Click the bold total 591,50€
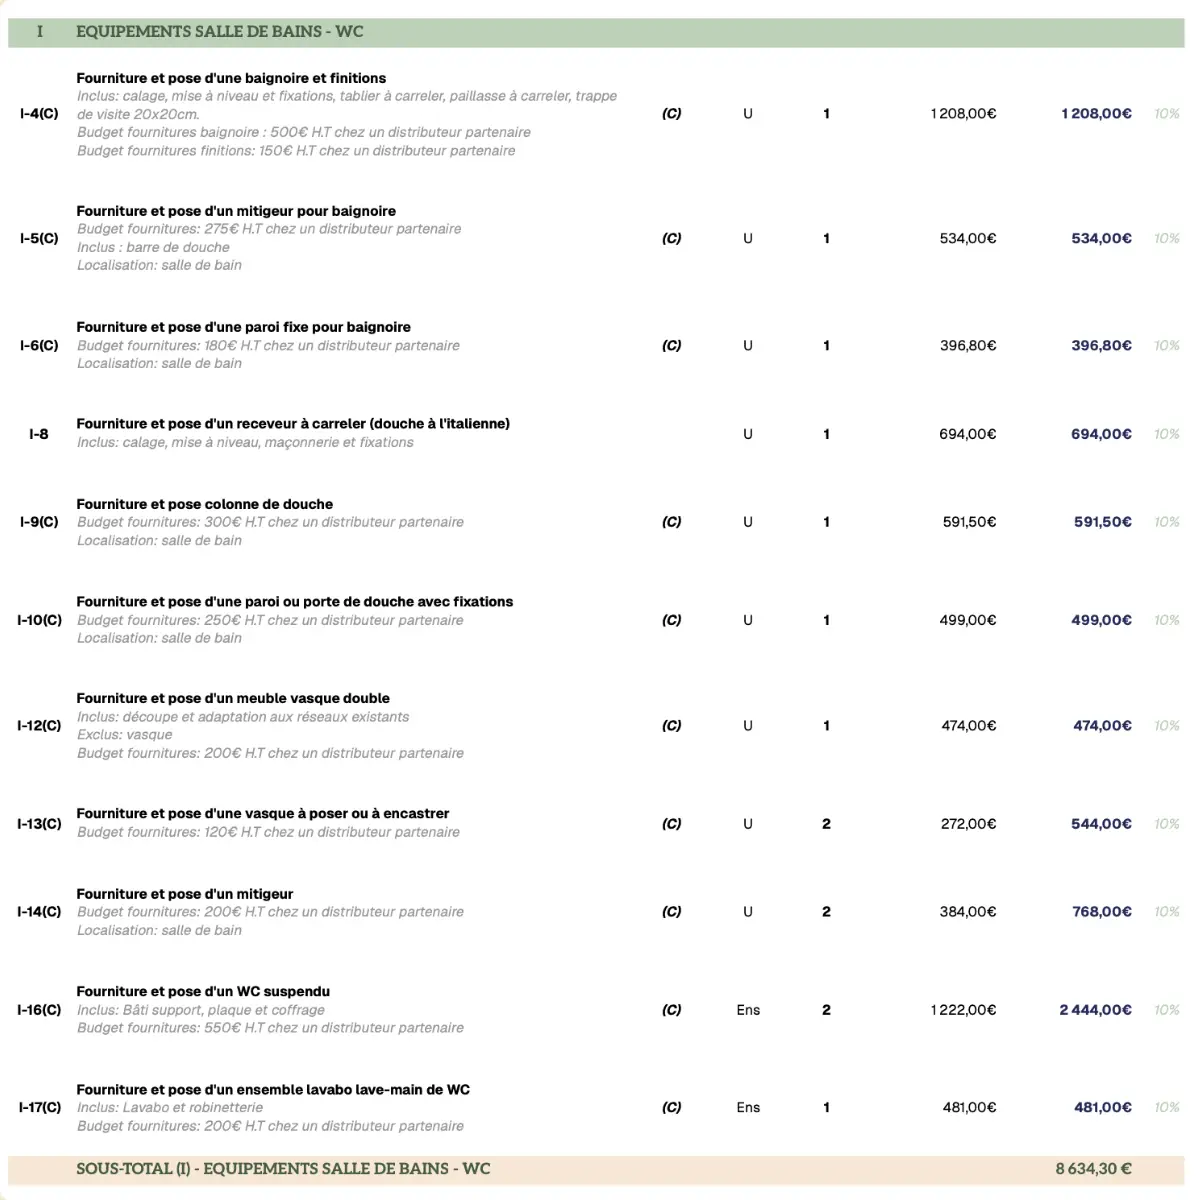Image resolution: width=1200 pixels, height=1200 pixels. point(1102,522)
